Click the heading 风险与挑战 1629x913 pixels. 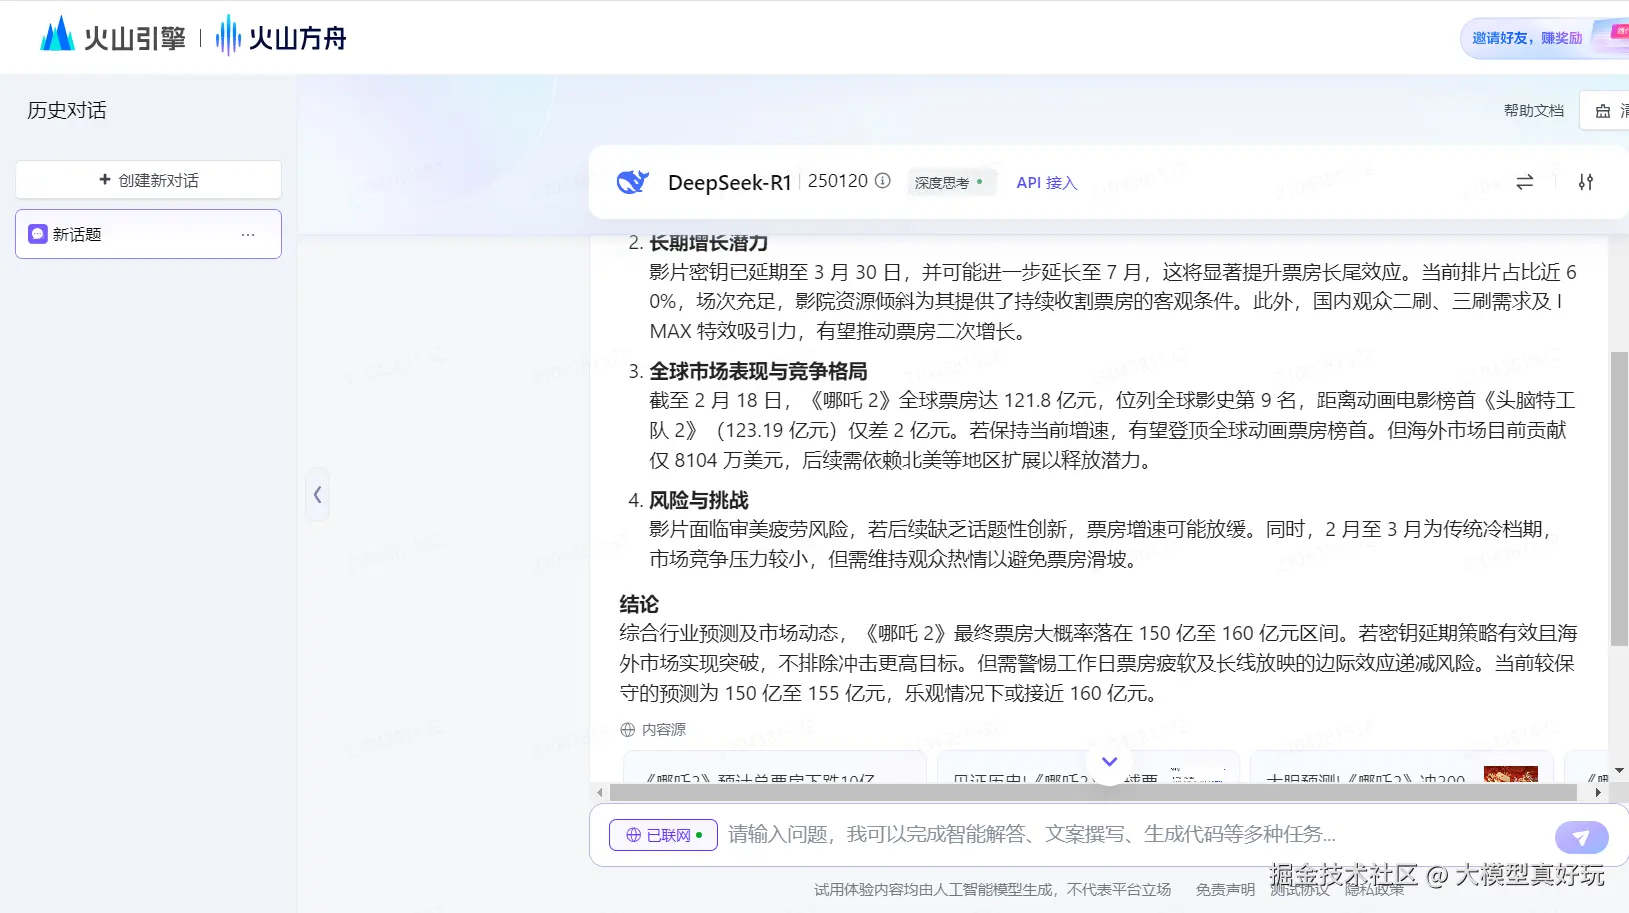pos(699,500)
